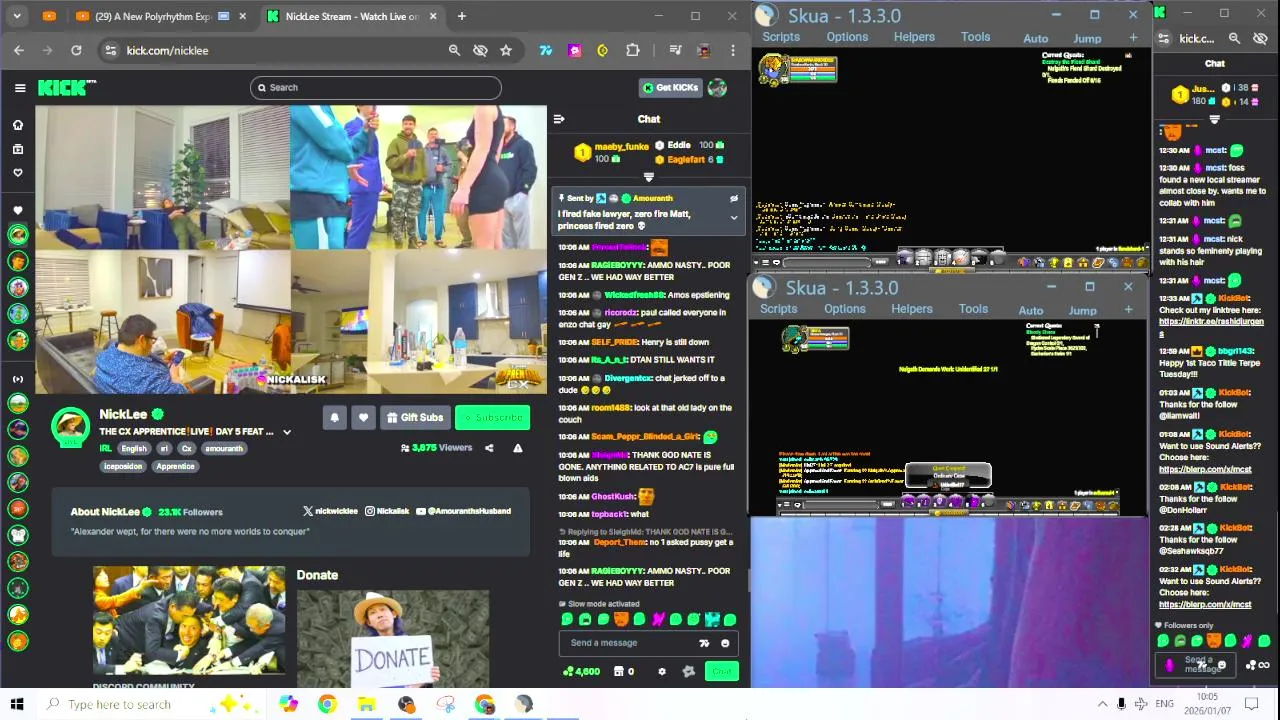Expand leaderboard handle in right chat window
The width and height of the screenshot is (1280, 720).
coord(1214,119)
